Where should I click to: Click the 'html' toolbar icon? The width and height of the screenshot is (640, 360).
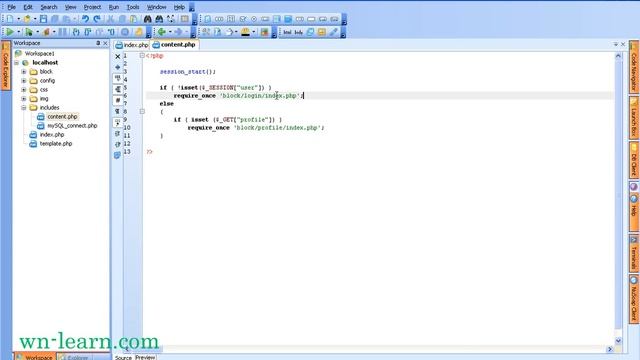[x=287, y=32]
